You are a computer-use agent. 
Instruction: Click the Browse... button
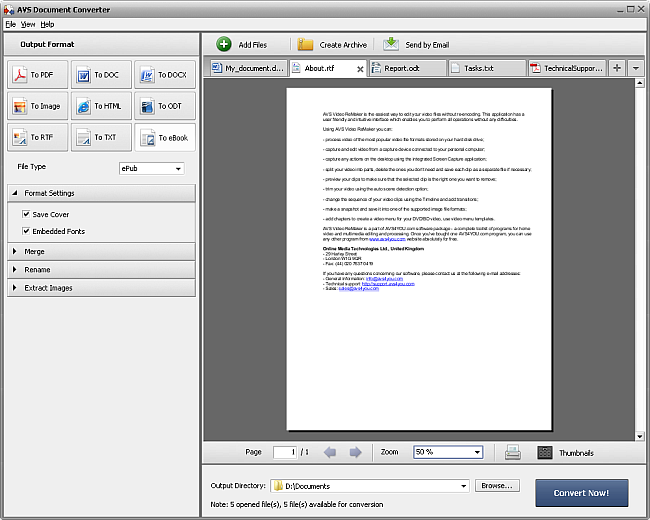[497, 486]
